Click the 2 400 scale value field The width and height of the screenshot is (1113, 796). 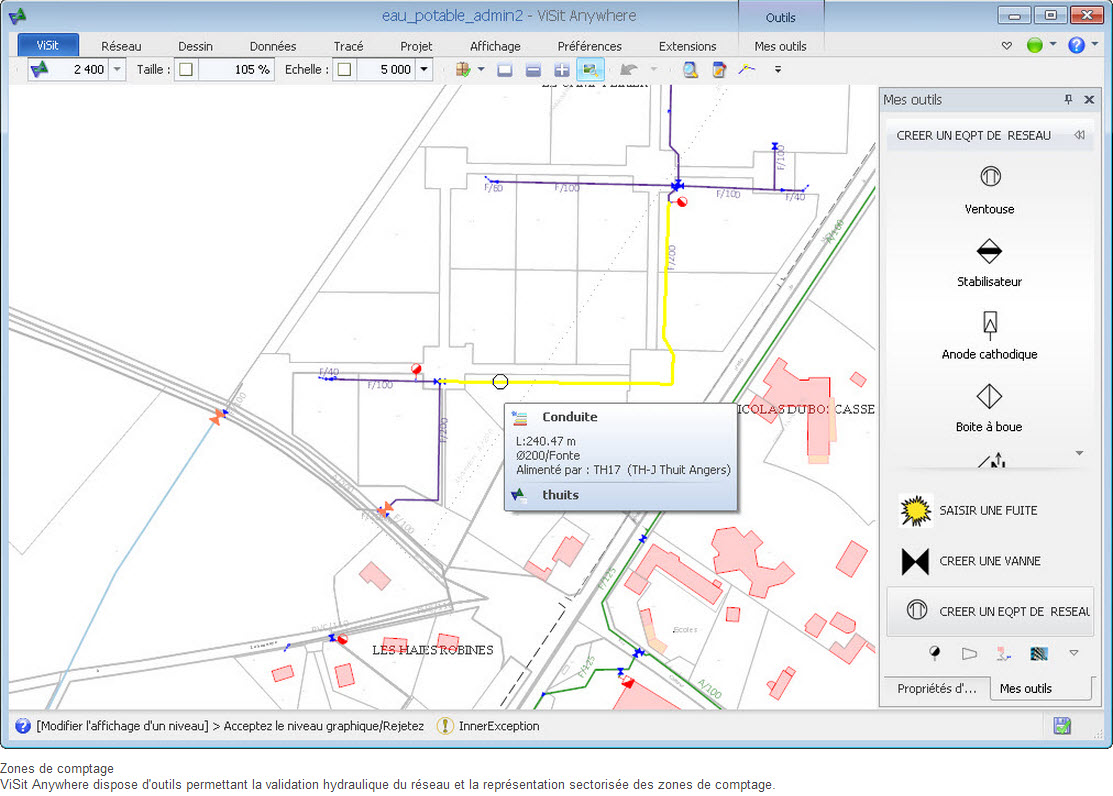[80, 70]
